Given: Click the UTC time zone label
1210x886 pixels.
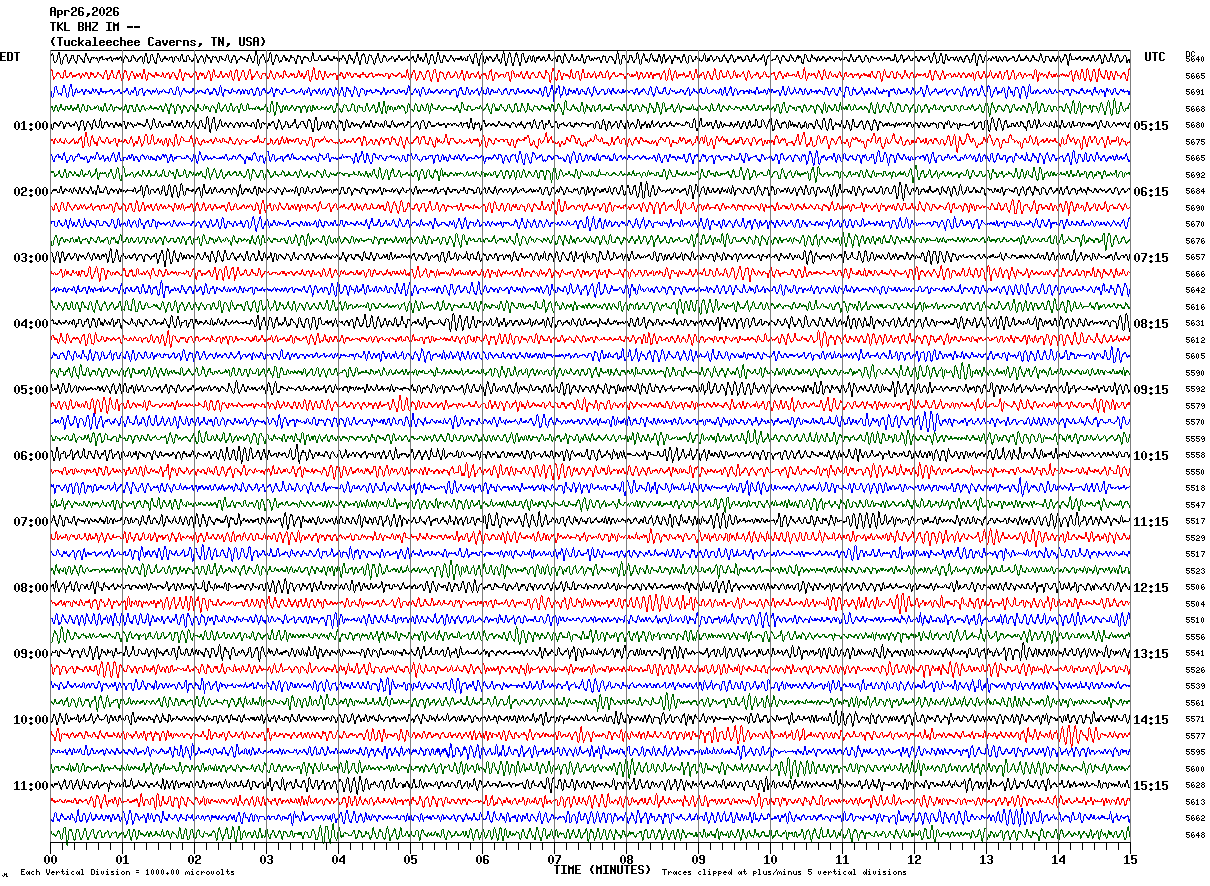Looking at the screenshot, I should point(1155,57).
